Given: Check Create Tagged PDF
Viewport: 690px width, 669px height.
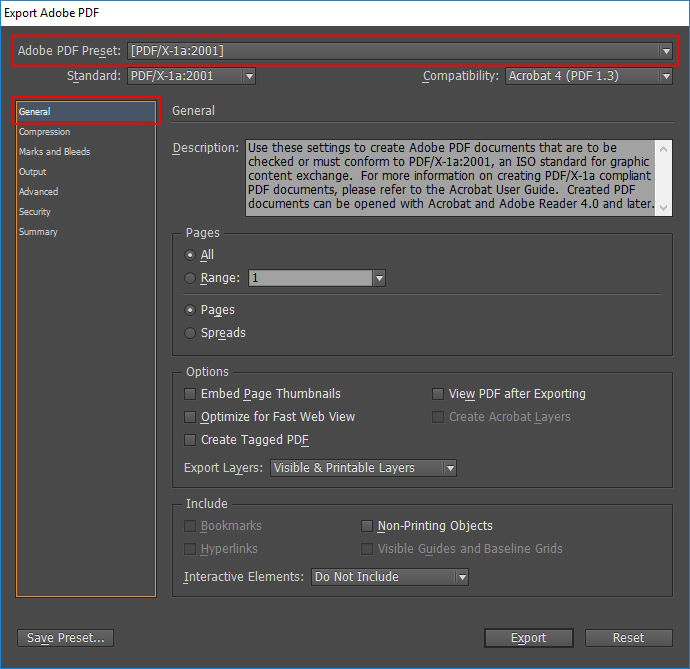Looking at the screenshot, I should point(190,440).
